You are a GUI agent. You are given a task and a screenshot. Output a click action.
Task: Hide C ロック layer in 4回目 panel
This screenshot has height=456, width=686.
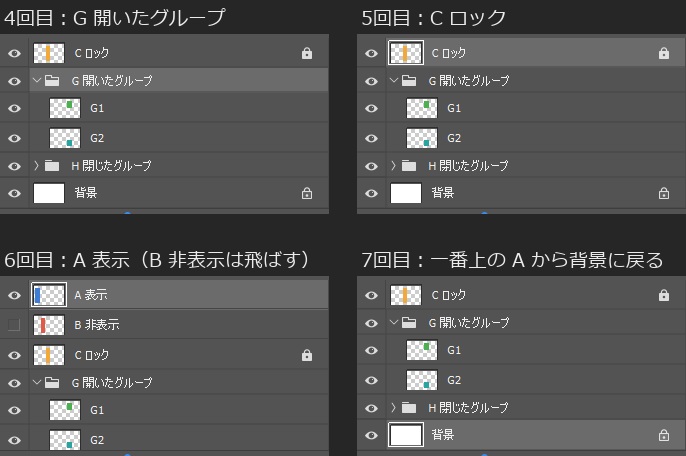click(14, 53)
